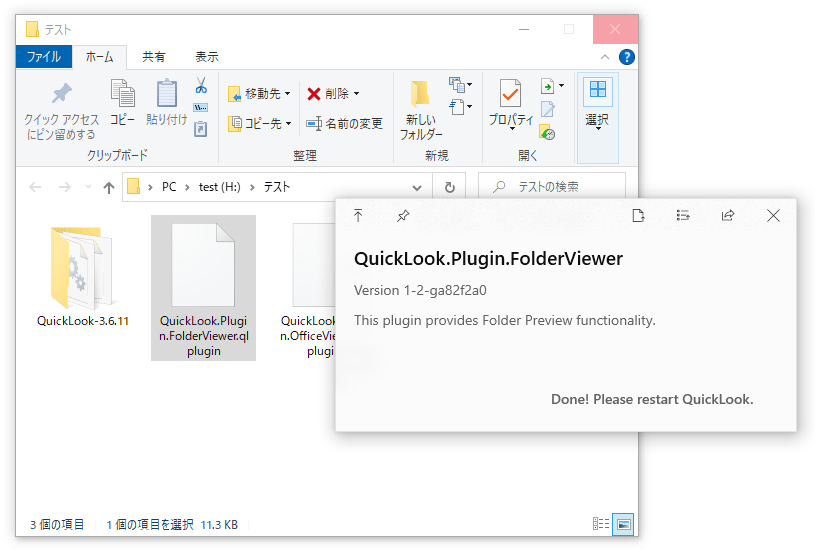The width and height of the screenshot is (815, 550).
Task: Open recent locations dropdown arrow
Action: tap(88, 187)
